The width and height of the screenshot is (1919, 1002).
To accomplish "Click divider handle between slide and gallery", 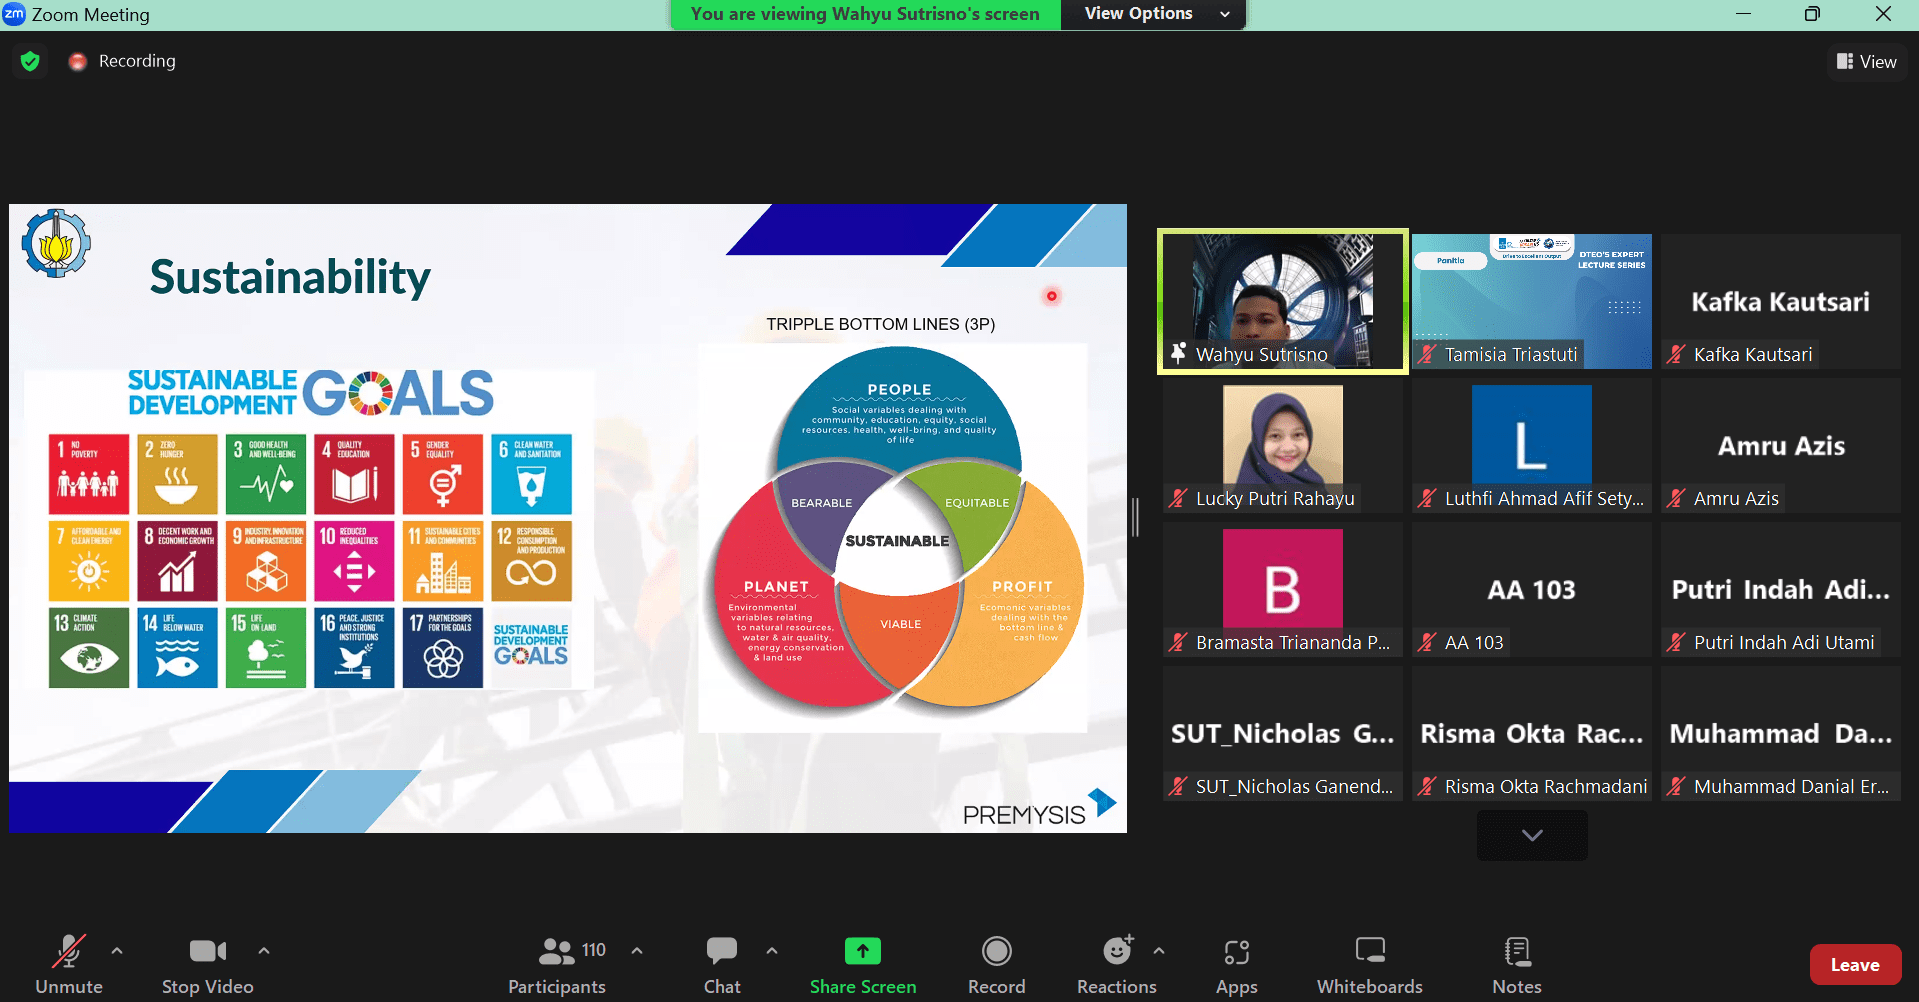I will tap(1135, 517).
